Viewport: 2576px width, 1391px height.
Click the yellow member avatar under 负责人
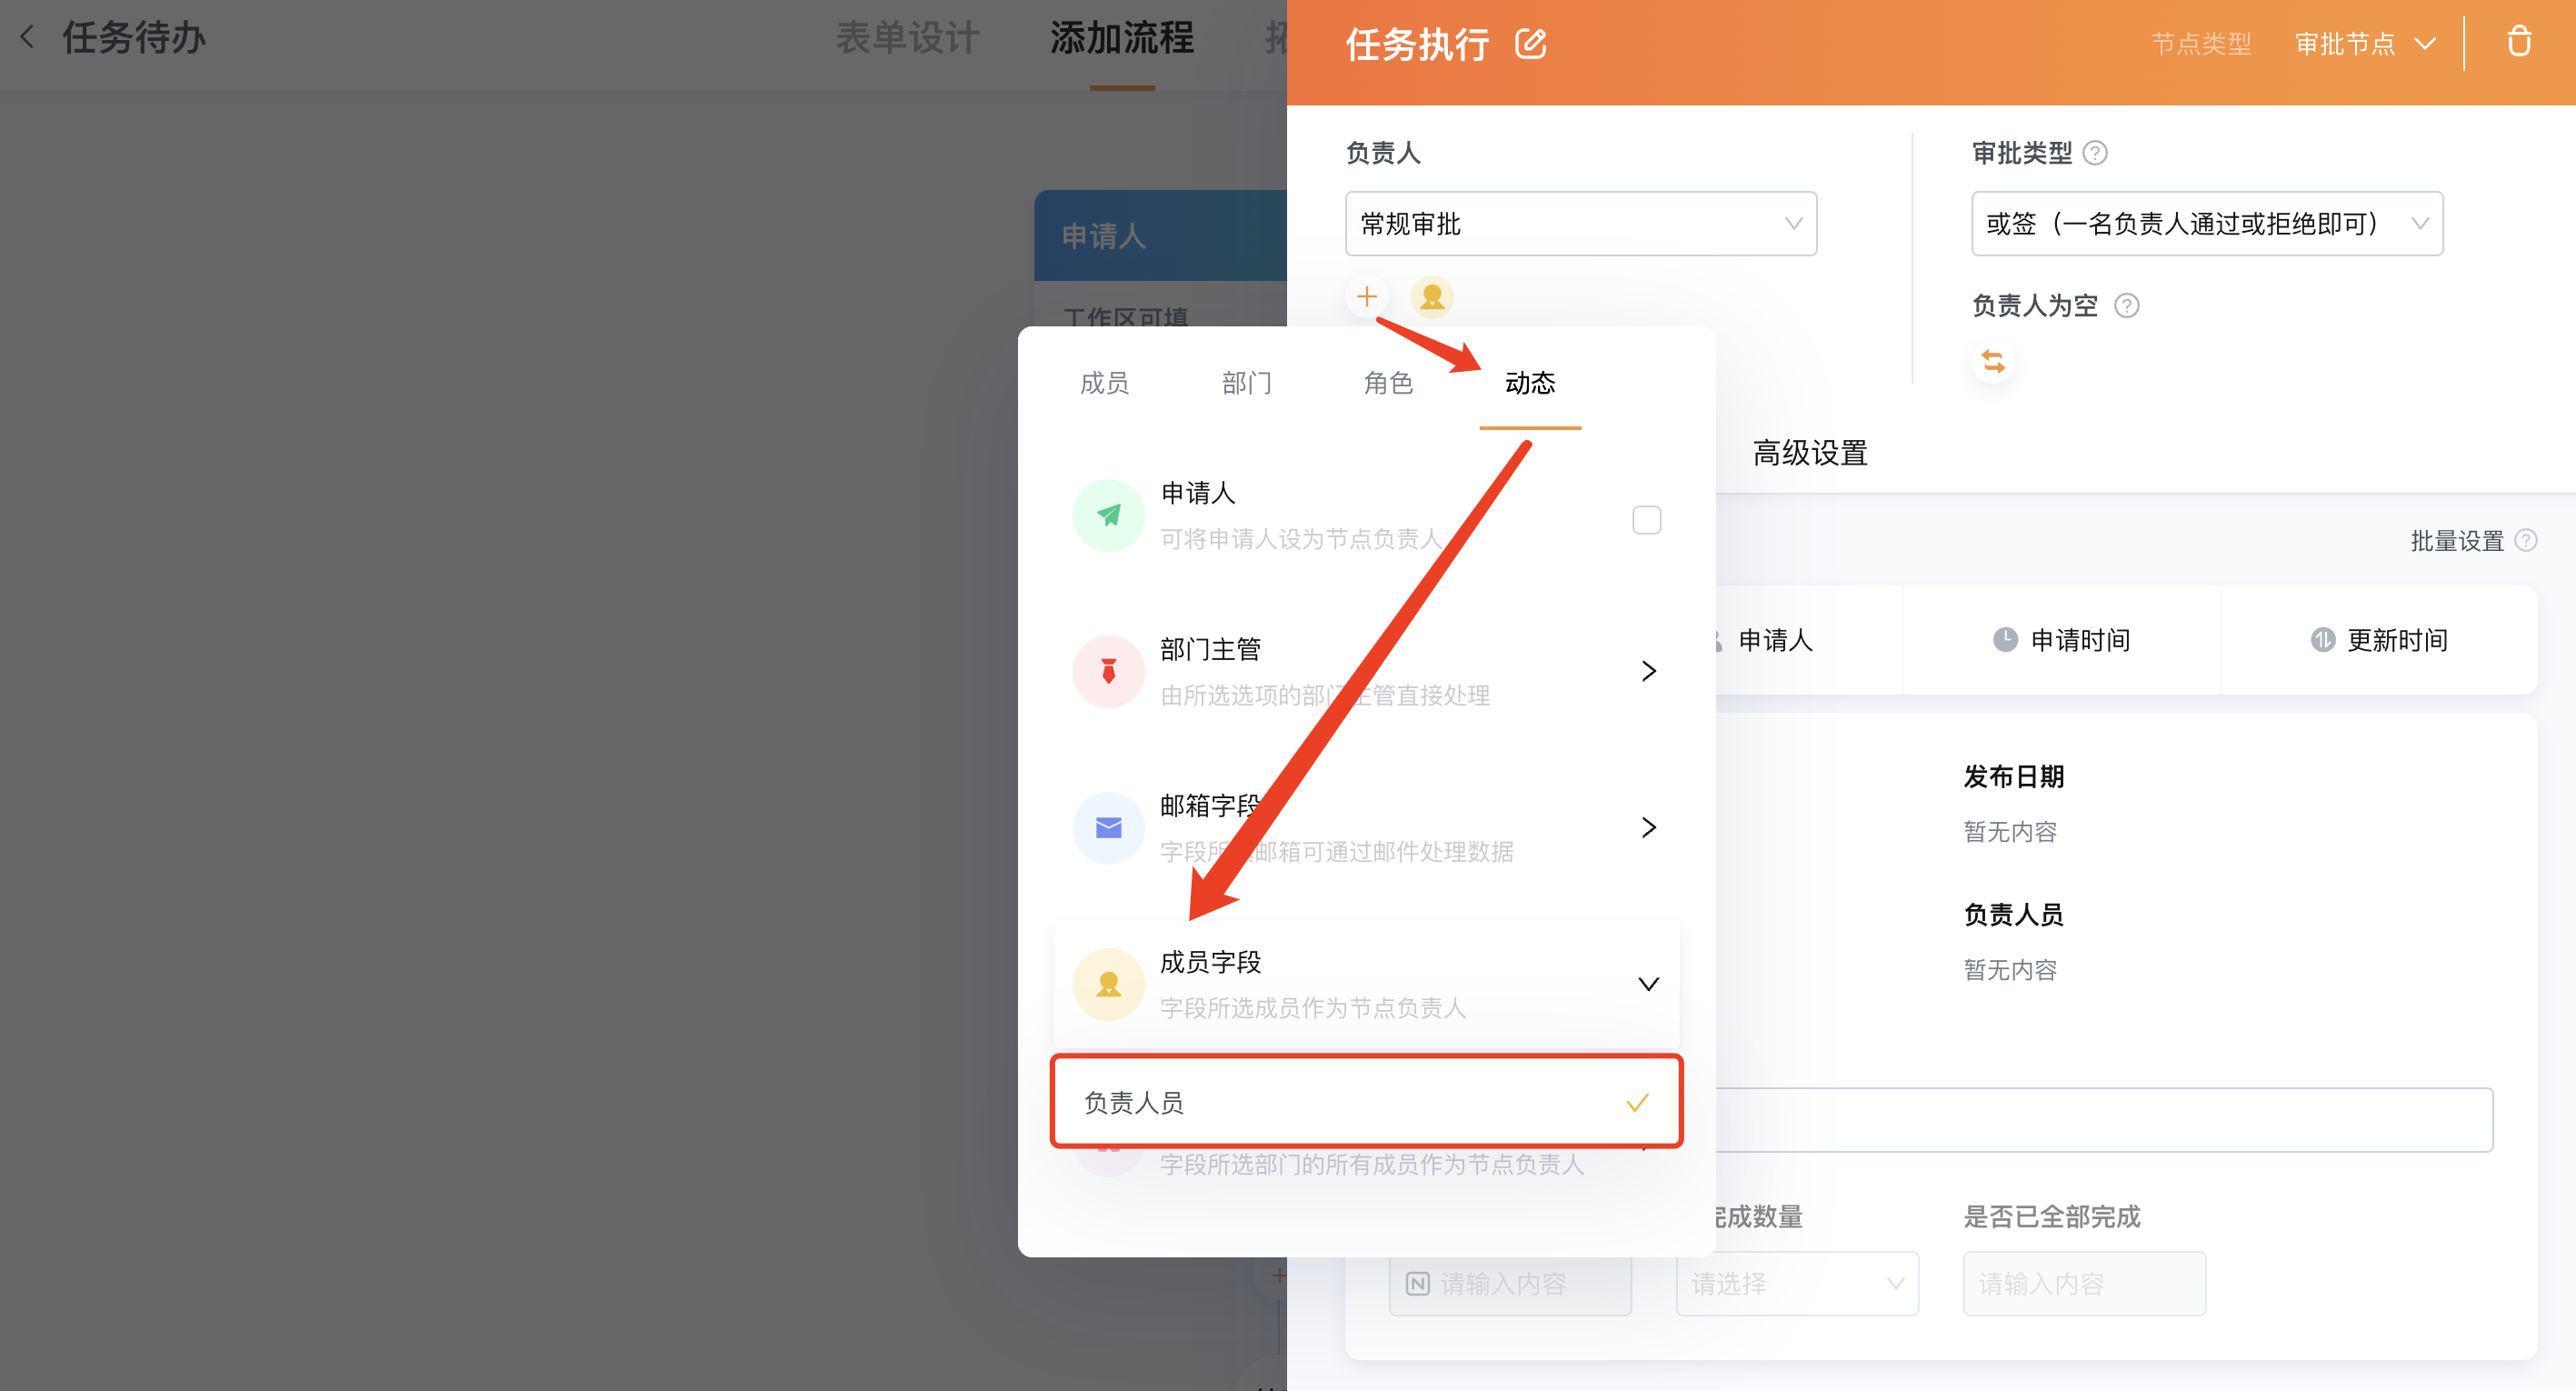coord(1431,297)
